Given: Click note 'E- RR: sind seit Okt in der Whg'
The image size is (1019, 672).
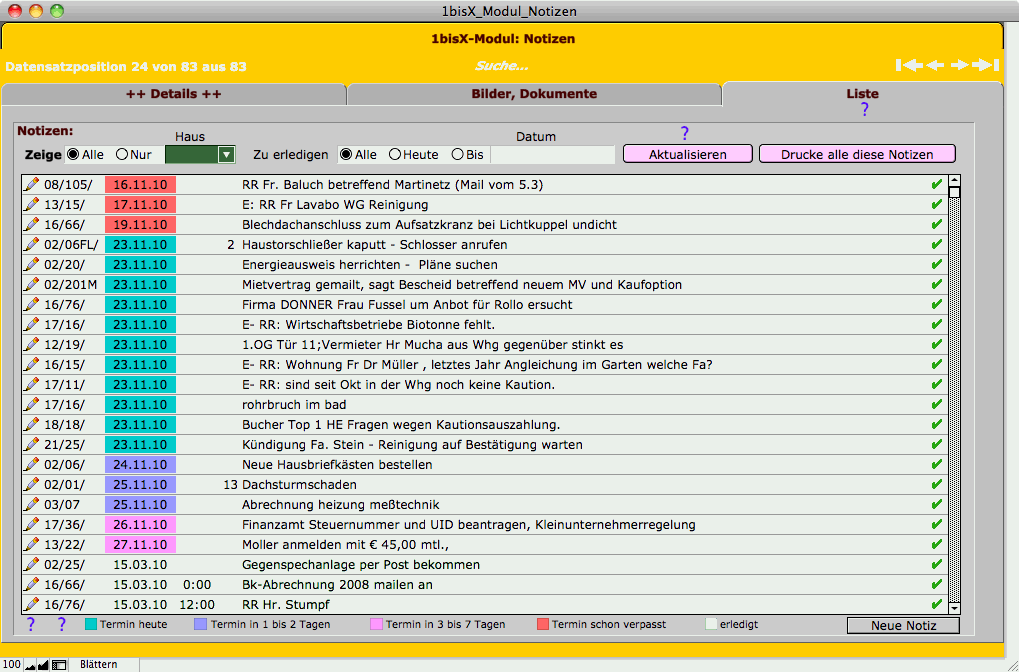Looking at the screenshot, I should tap(398, 385).
